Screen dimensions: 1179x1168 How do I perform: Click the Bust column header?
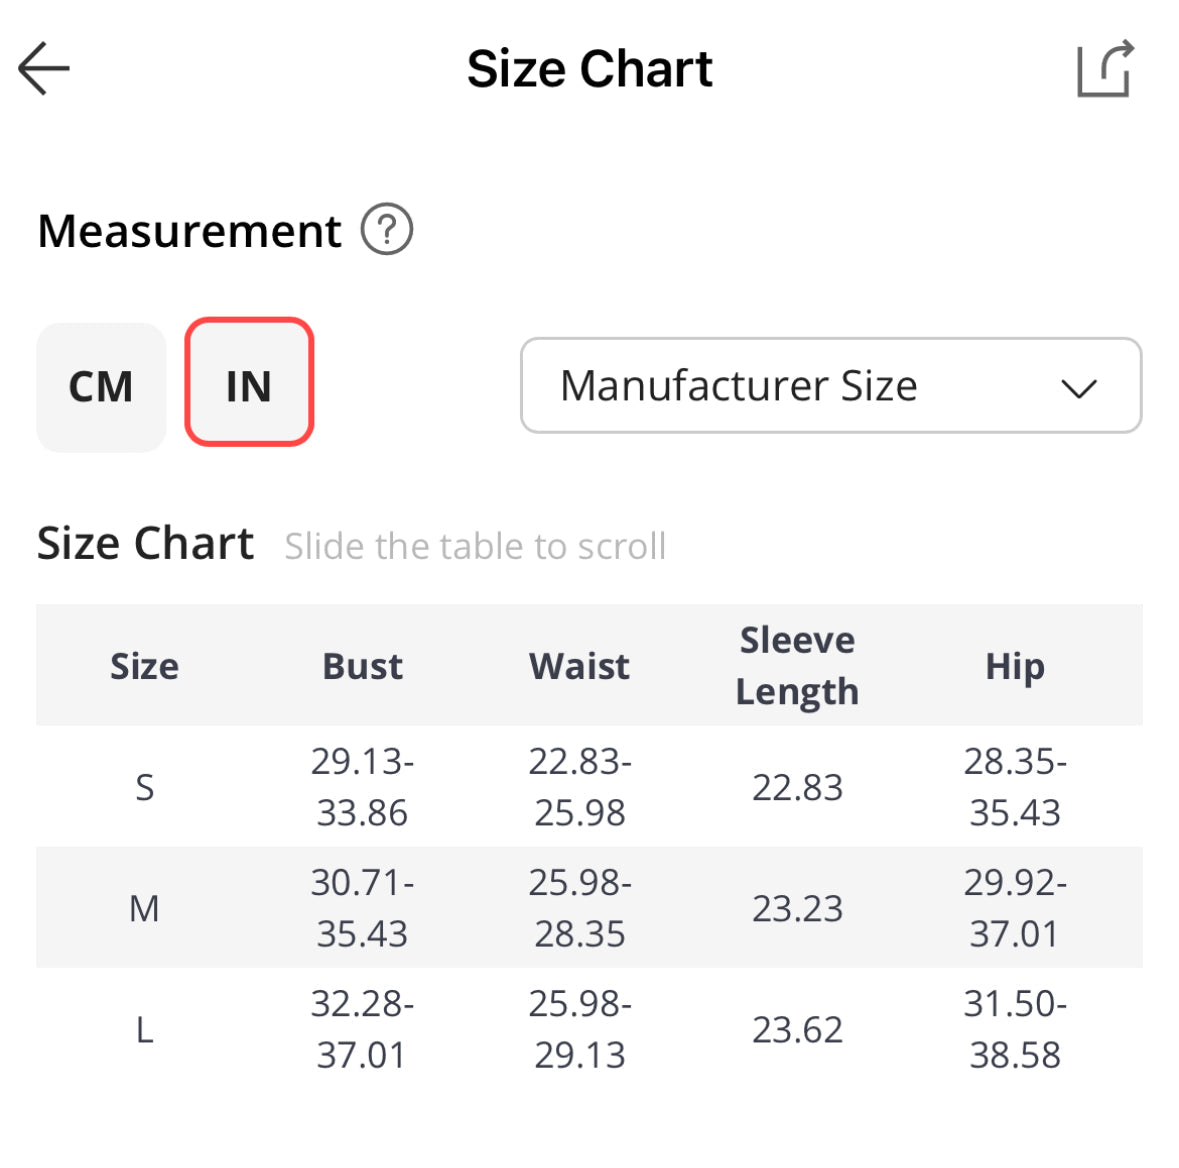362,666
